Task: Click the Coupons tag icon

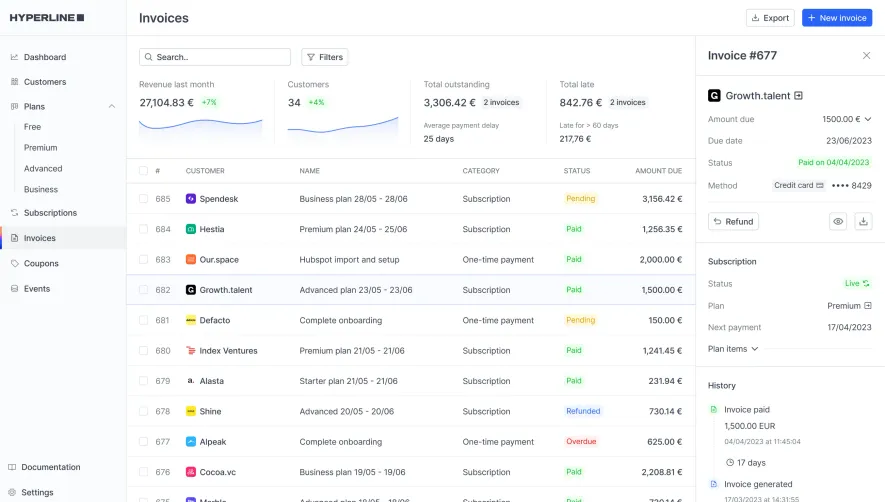Action: click(x=14, y=263)
